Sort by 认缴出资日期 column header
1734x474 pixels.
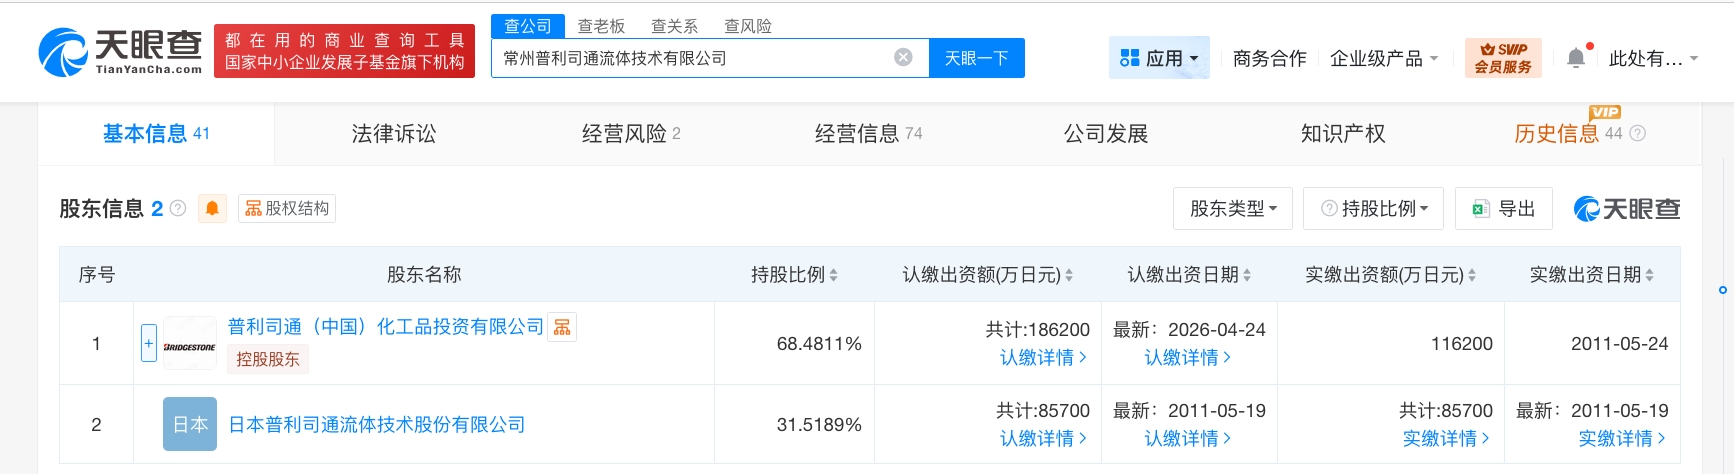point(1188,275)
